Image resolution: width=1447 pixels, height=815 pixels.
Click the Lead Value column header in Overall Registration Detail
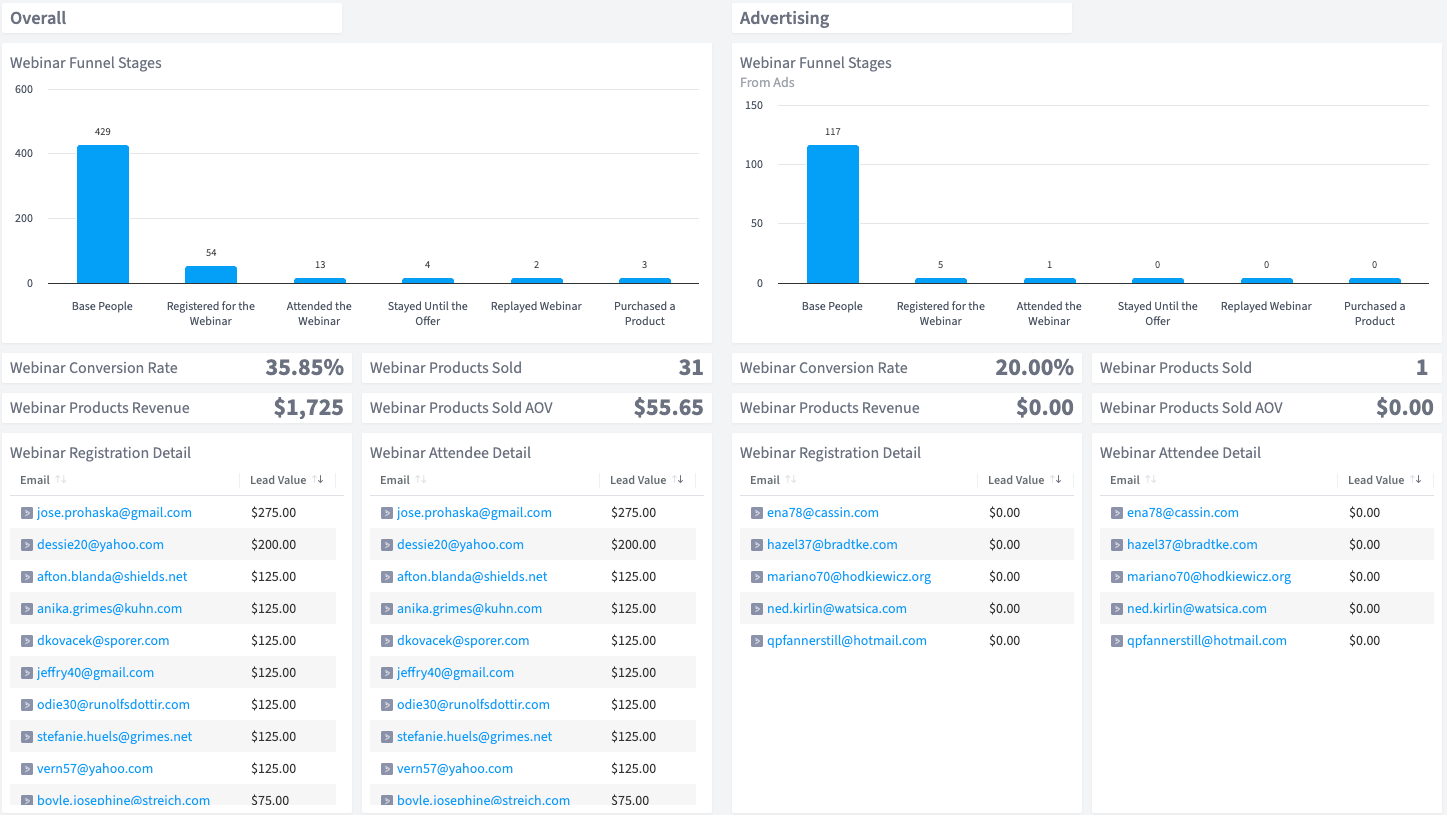[278, 480]
